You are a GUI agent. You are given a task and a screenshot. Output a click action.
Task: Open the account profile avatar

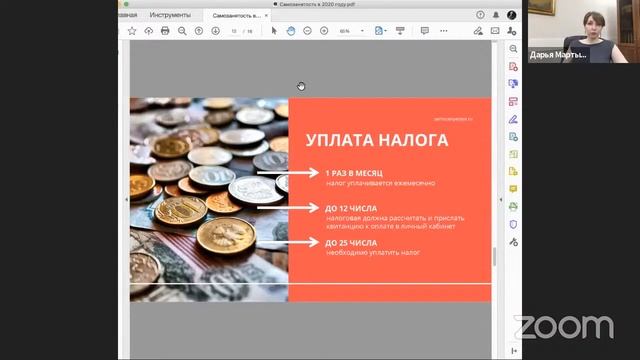(x=511, y=15)
